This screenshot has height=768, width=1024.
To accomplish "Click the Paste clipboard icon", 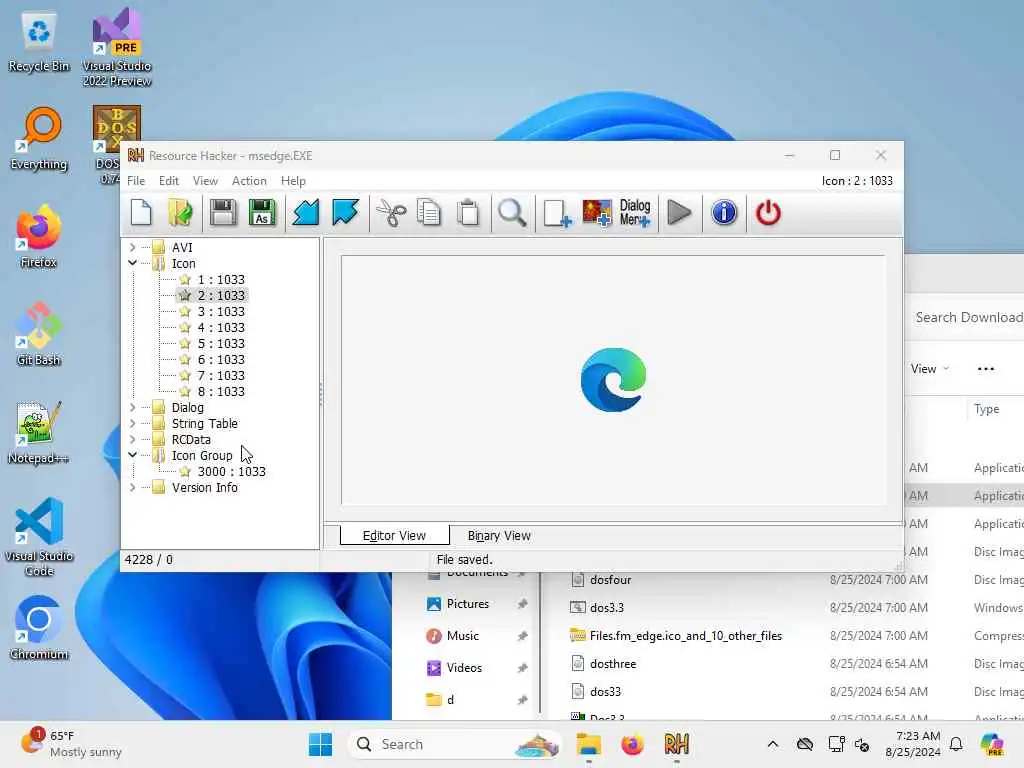I will tap(468, 213).
